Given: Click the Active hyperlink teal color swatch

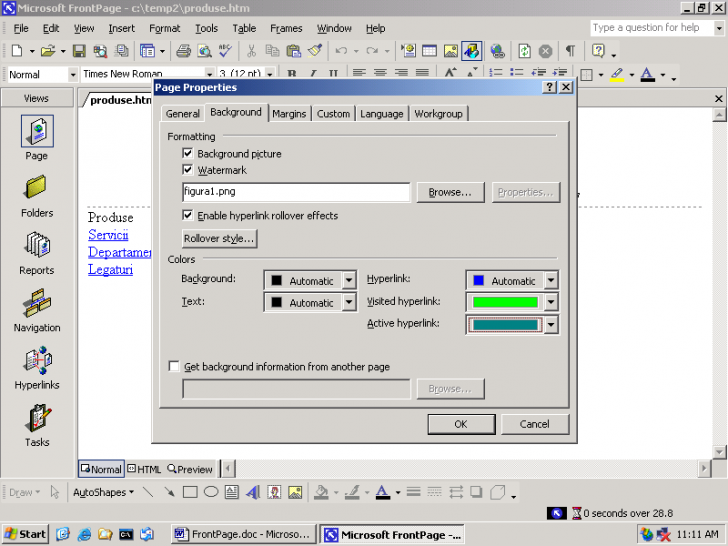Looking at the screenshot, I should (504, 324).
